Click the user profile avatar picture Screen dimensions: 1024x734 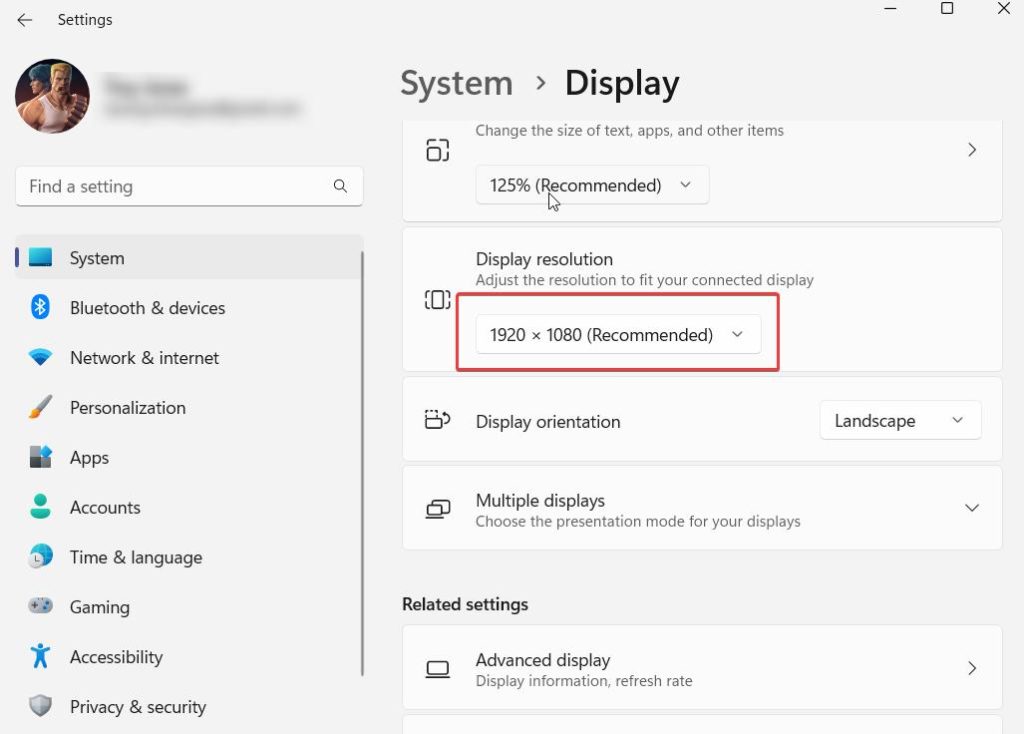click(52, 96)
